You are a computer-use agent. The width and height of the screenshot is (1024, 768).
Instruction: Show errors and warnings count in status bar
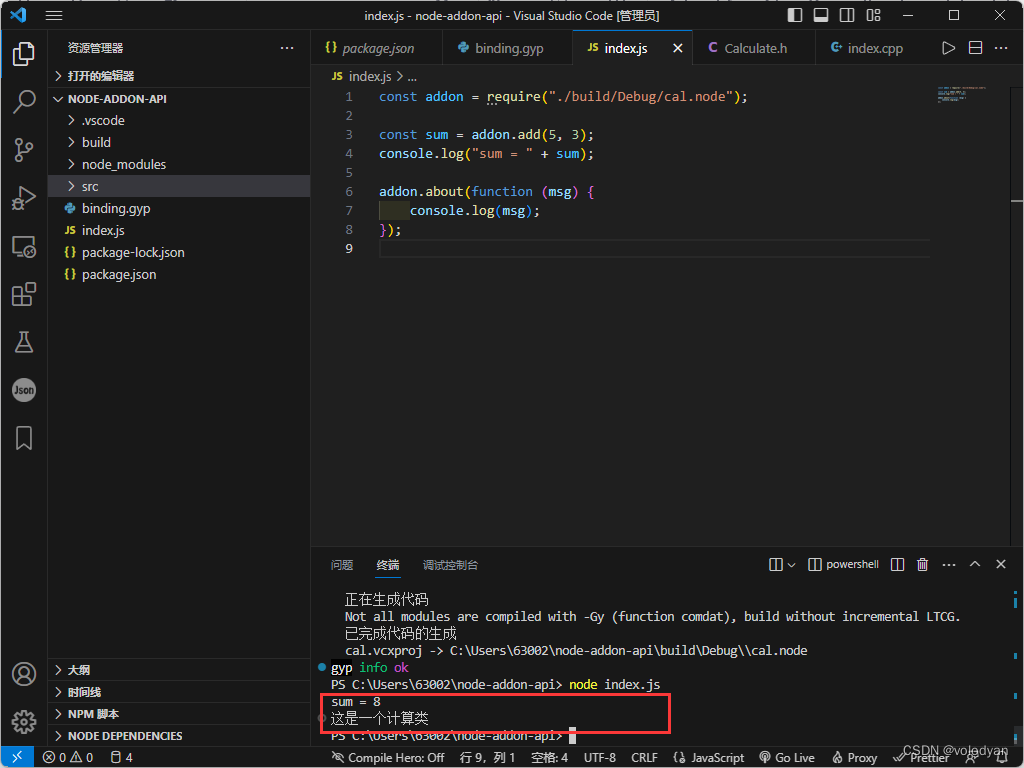pyautogui.click(x=68, y=758)
